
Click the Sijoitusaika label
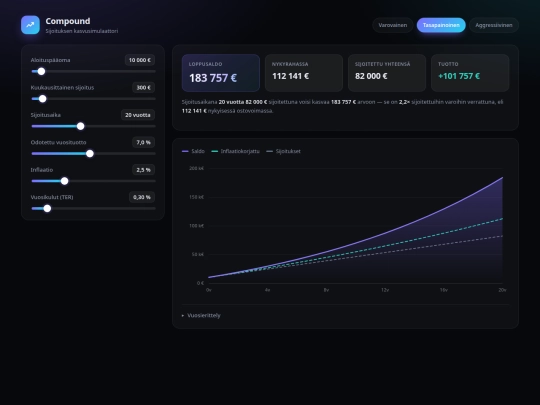click(x=45, y=115)
